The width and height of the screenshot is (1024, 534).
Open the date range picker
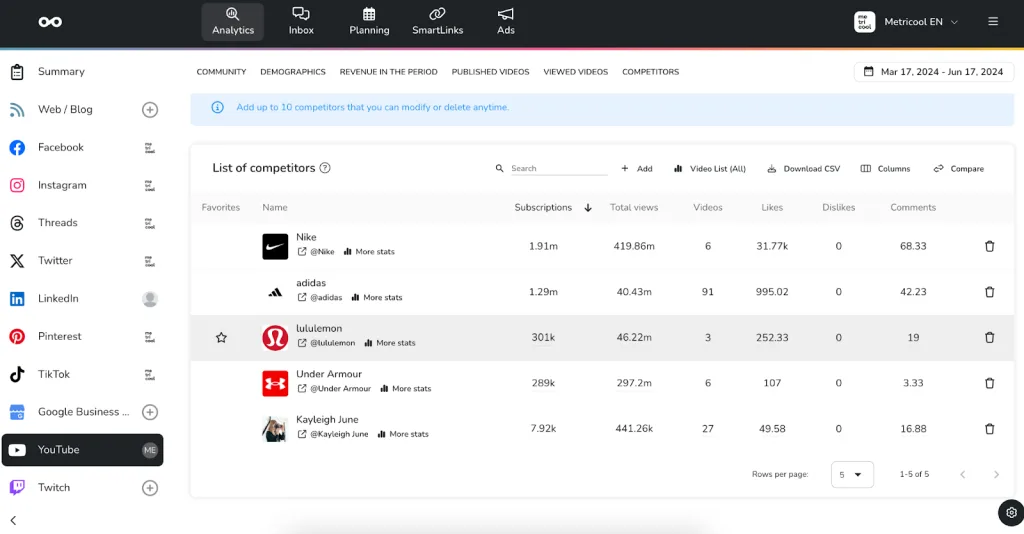[x=933, y=72]
